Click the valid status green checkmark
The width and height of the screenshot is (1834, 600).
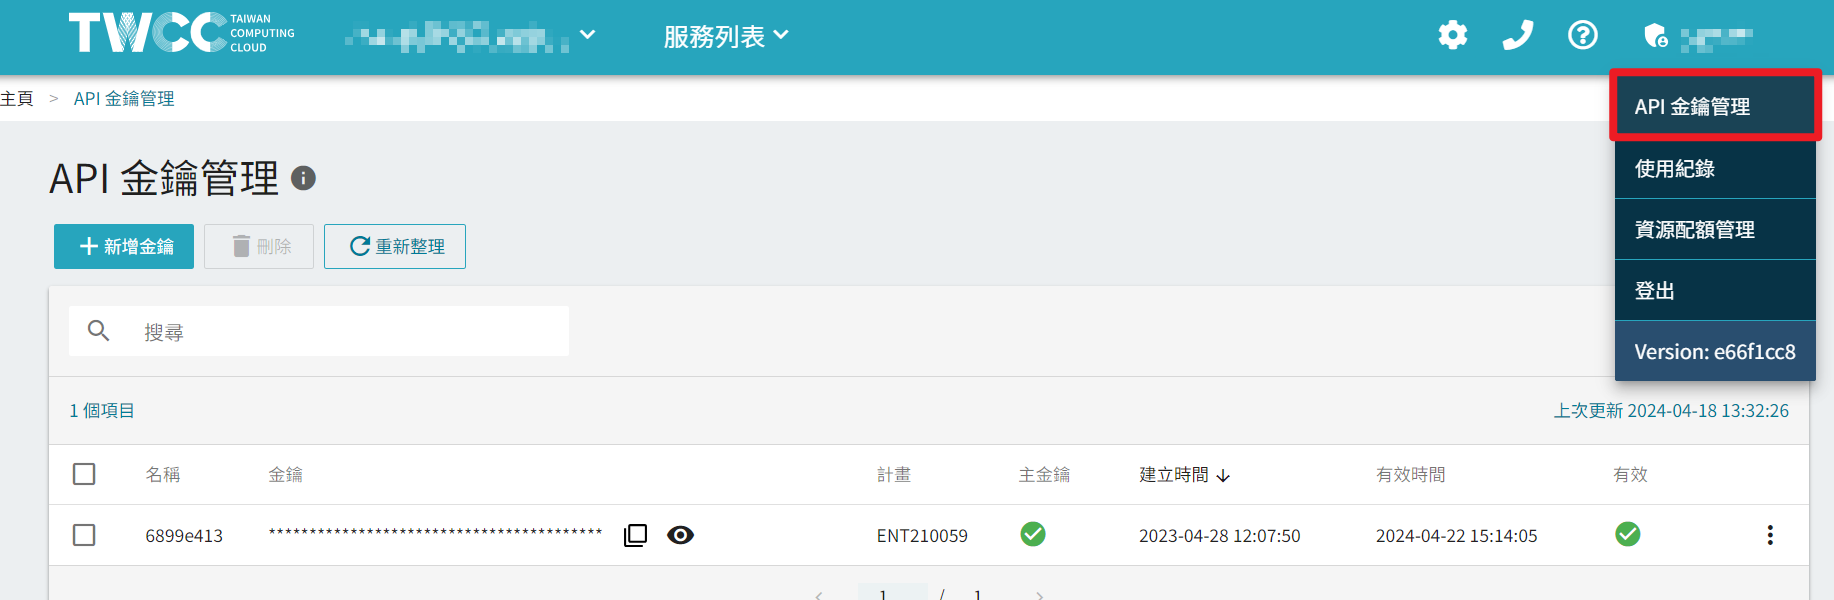[1628, 534]
